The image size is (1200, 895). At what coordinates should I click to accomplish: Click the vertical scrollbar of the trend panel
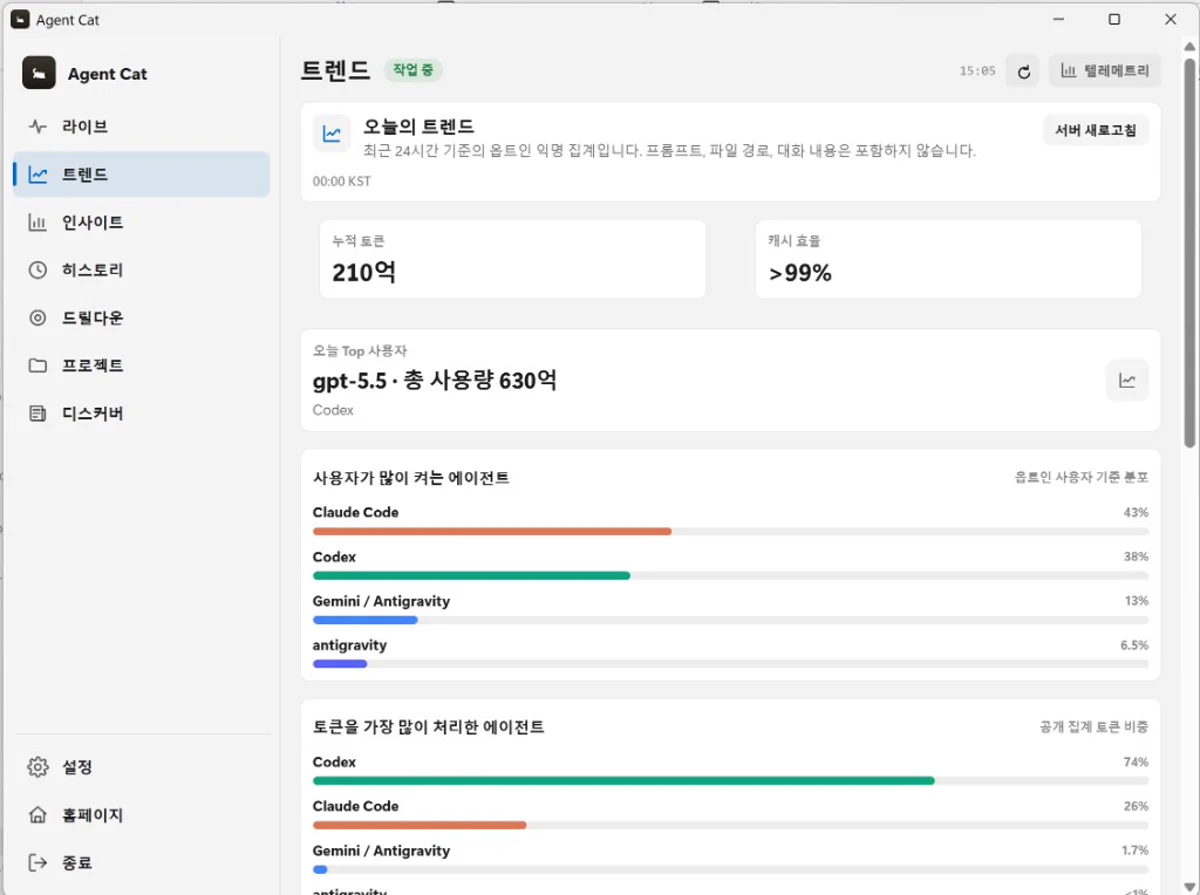1189,252
